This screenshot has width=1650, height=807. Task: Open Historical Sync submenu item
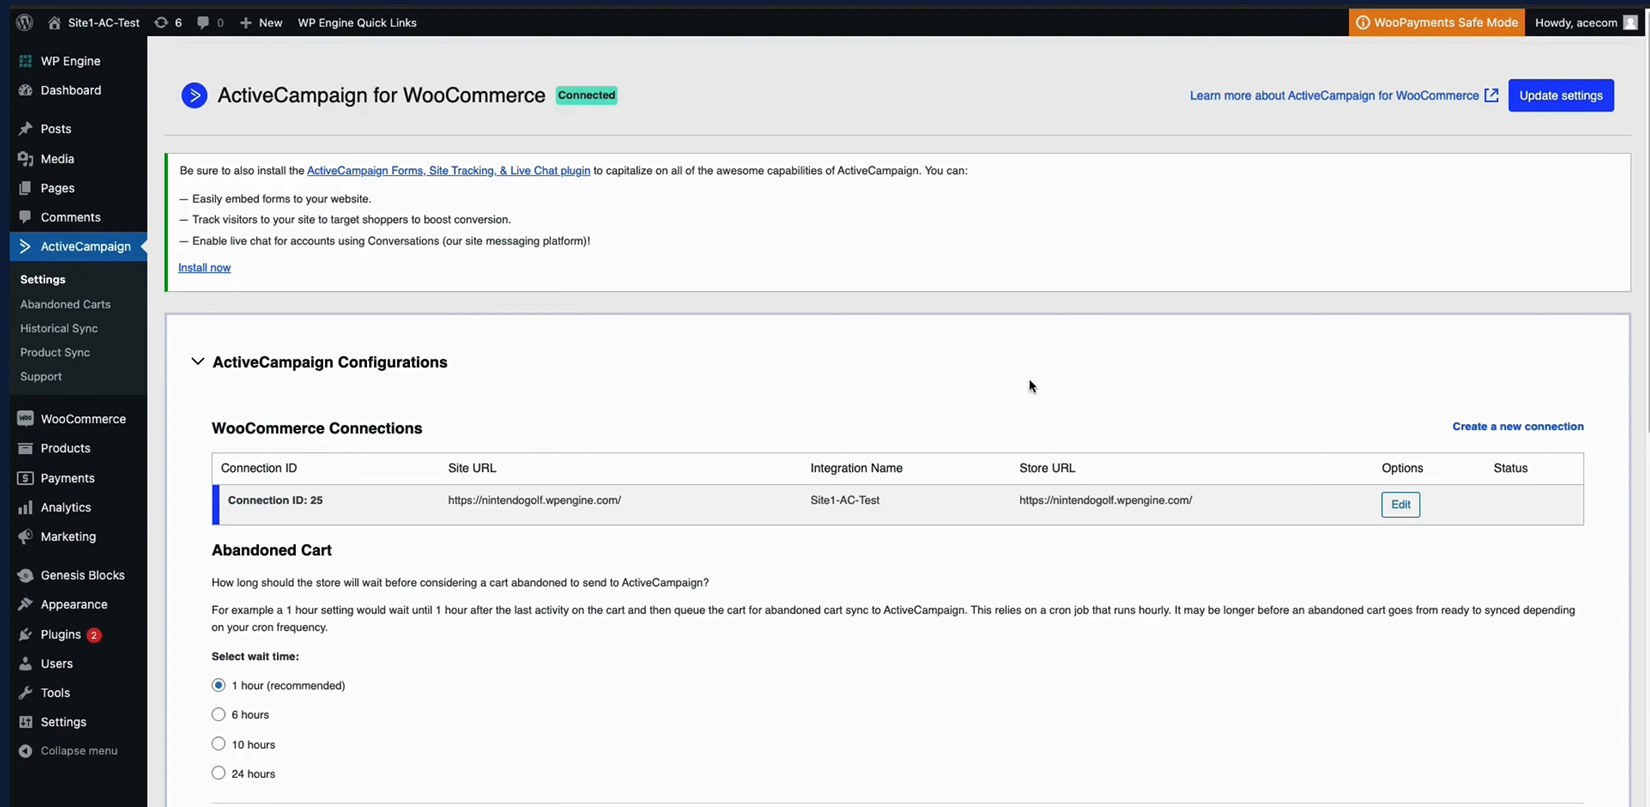[59, 328]
